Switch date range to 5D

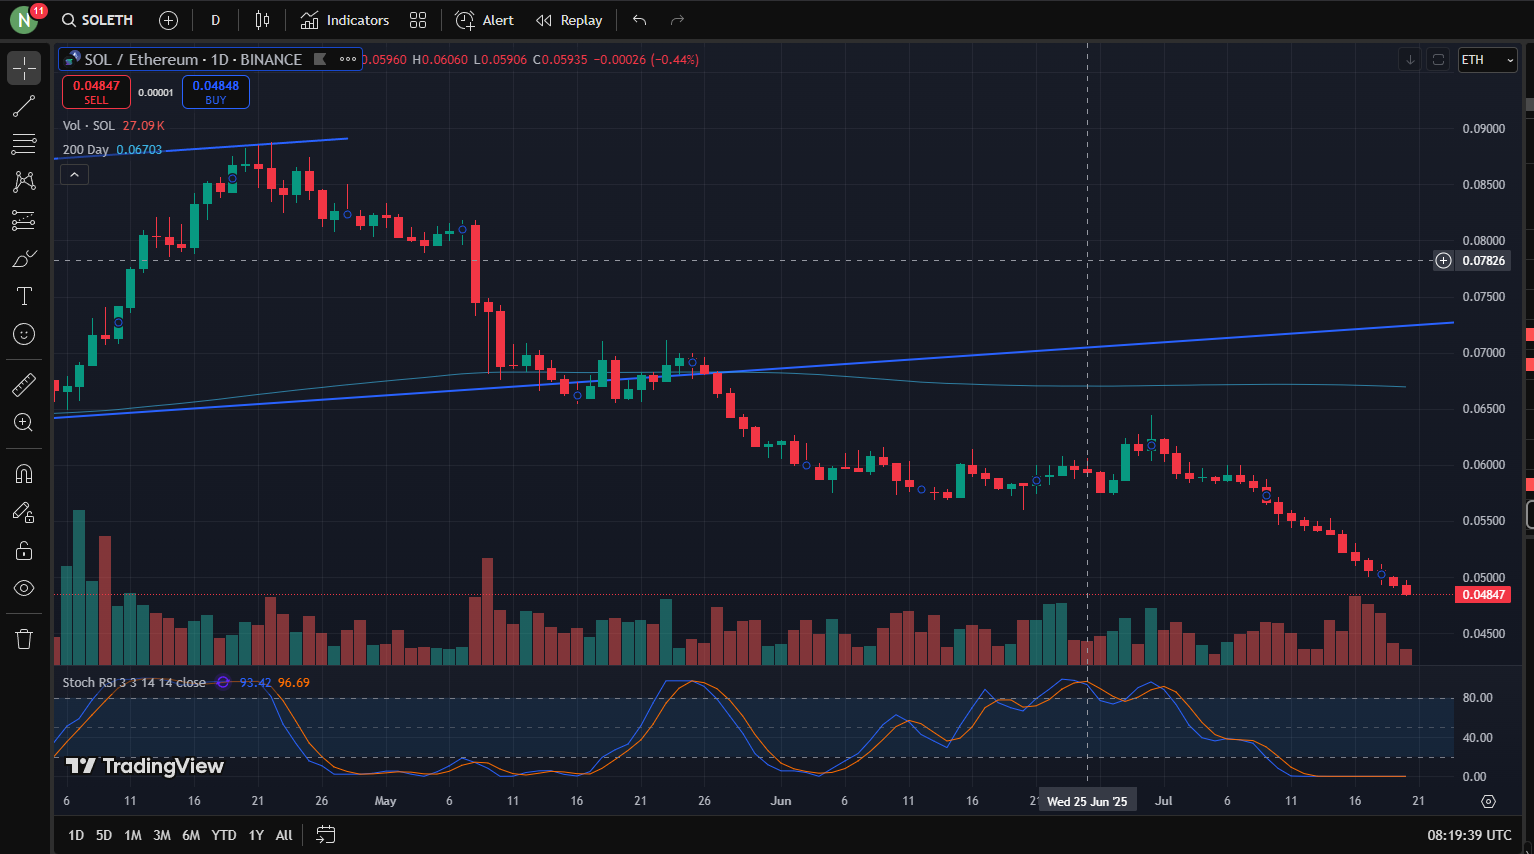(104, 835)
